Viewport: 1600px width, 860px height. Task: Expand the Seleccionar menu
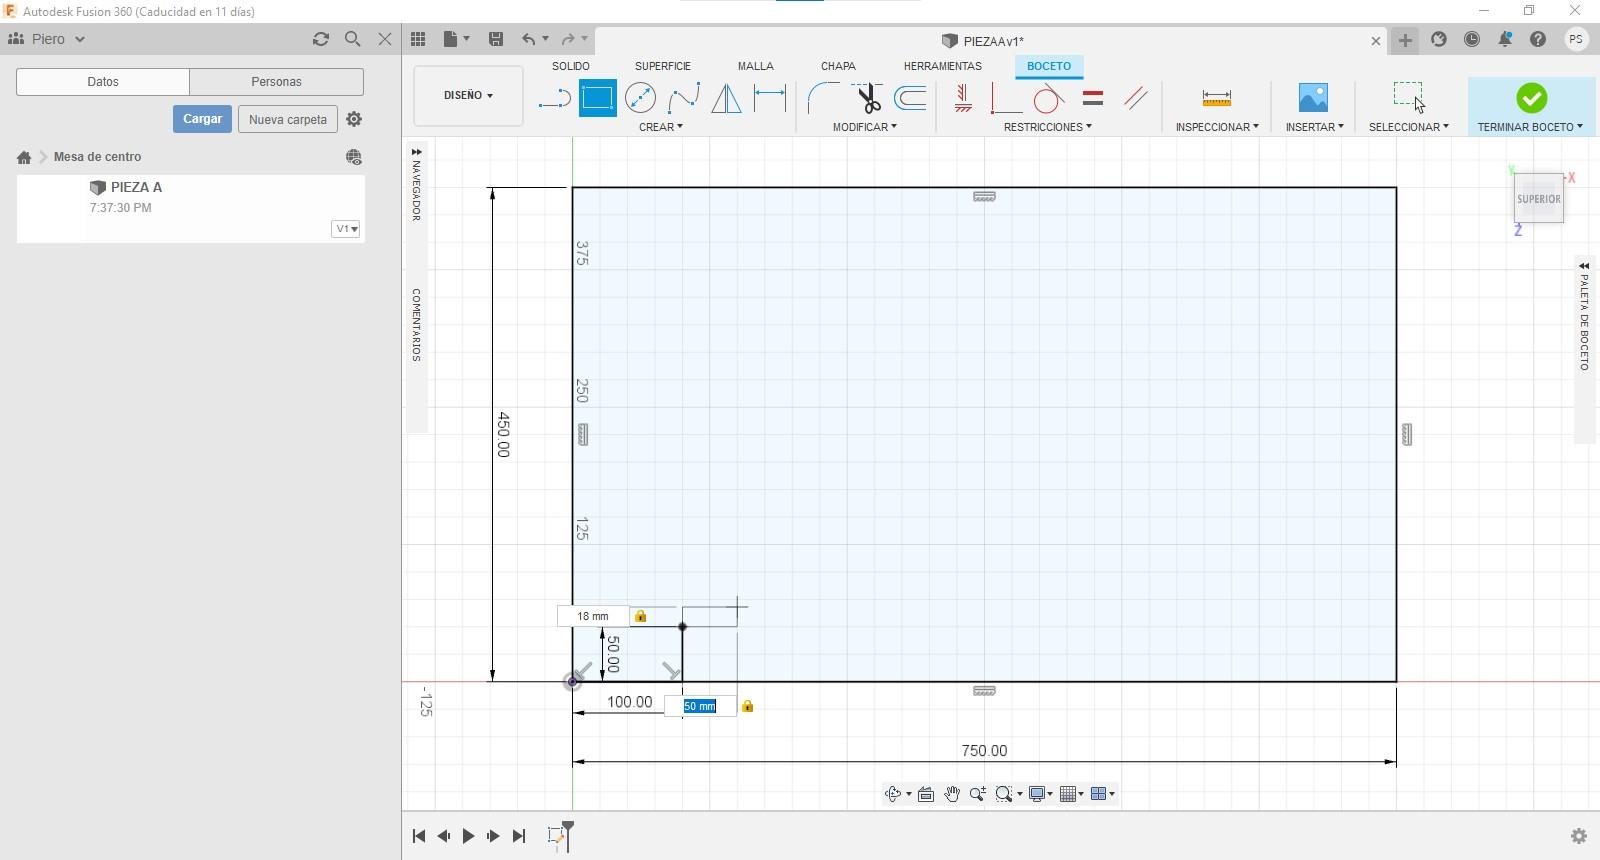coord(1409,127)
